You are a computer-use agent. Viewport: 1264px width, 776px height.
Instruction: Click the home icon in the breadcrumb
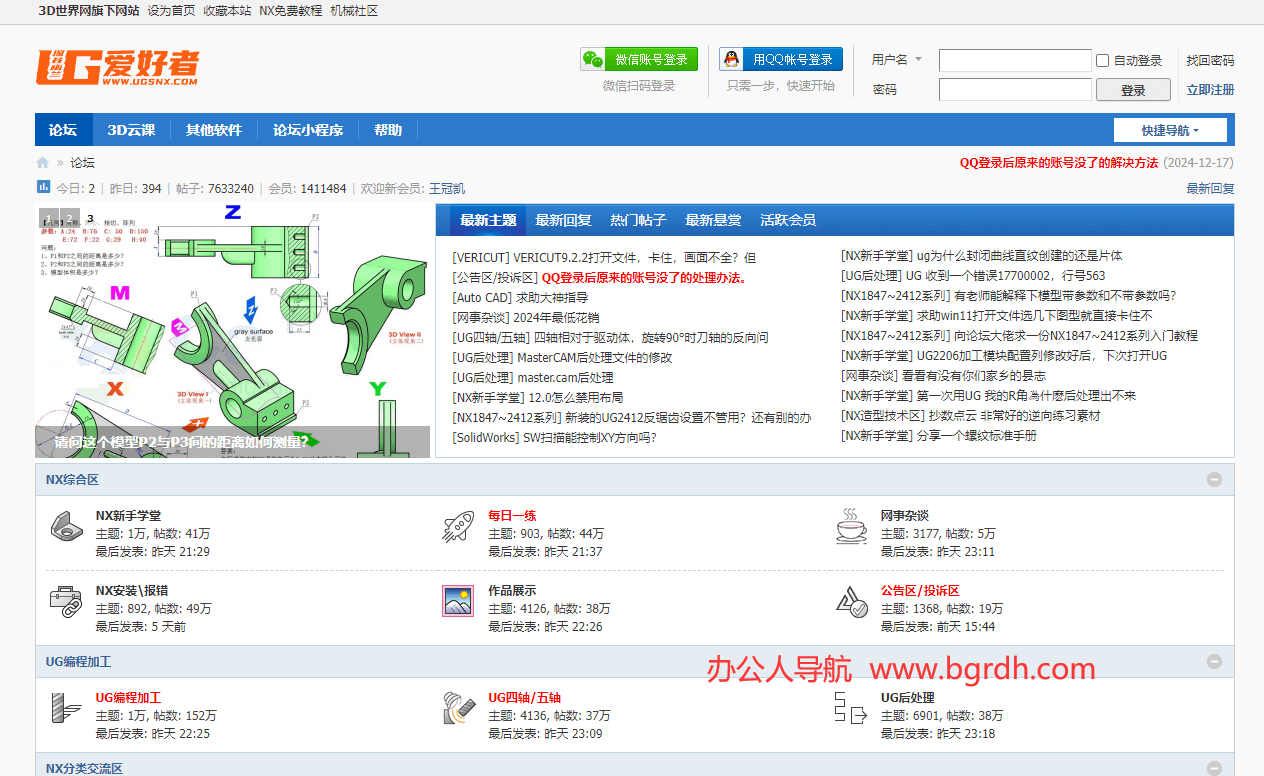pos(42,162)
